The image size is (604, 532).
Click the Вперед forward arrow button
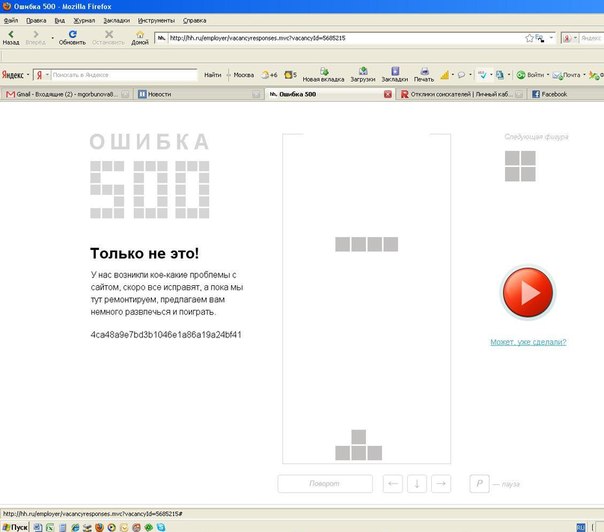coord(35,37)
